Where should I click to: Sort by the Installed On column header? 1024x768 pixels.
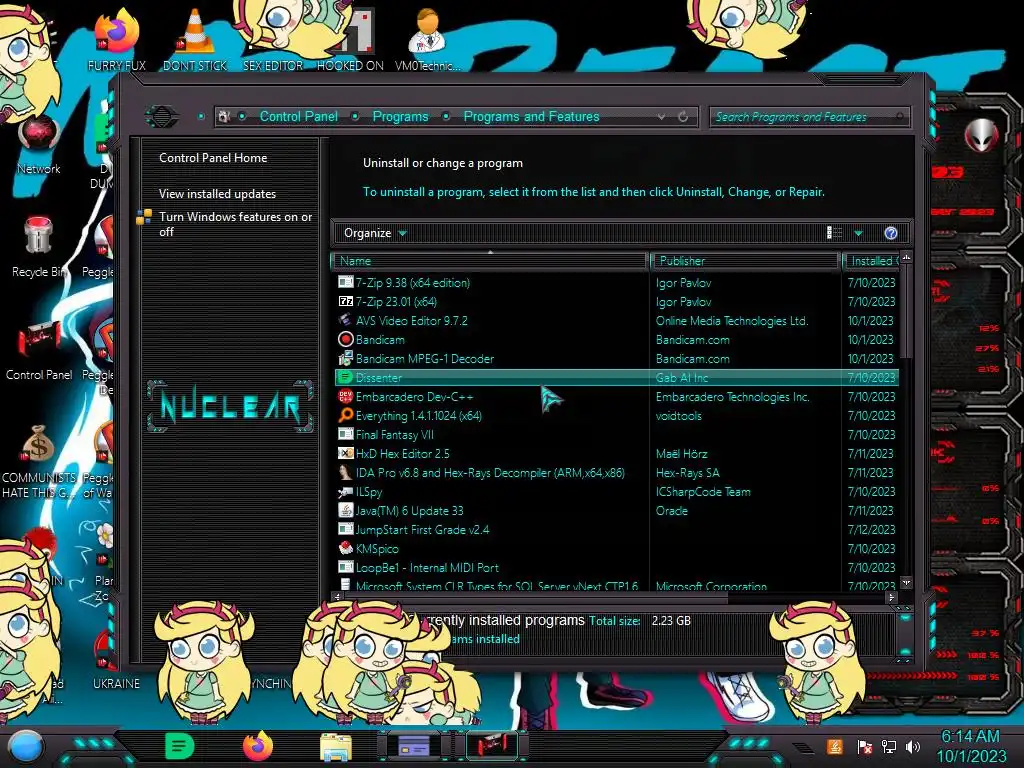(x=872, y=261)
